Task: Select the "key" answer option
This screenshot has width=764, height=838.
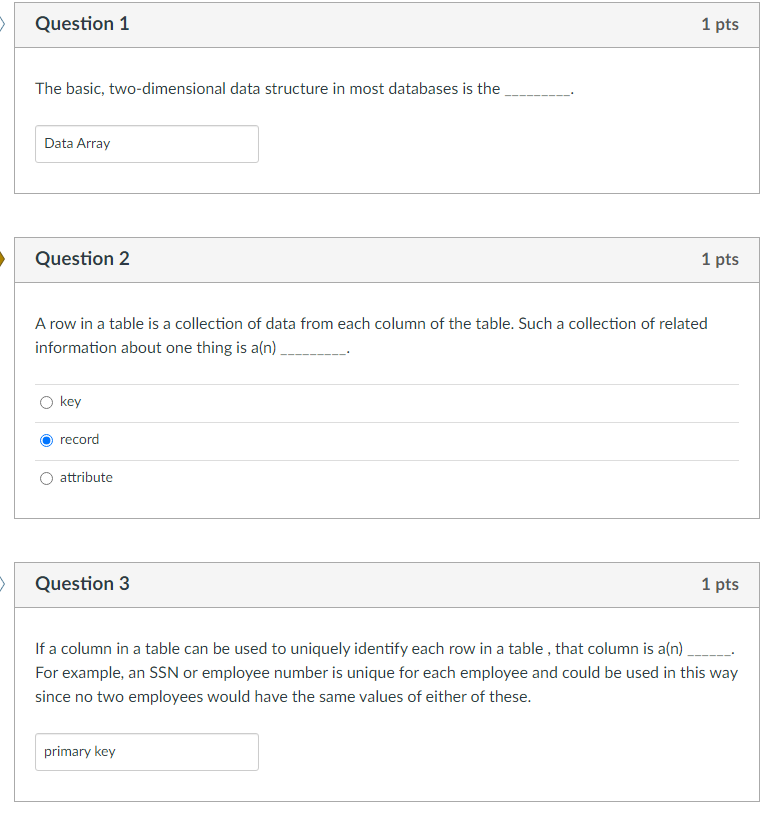Action: [46, 402]
